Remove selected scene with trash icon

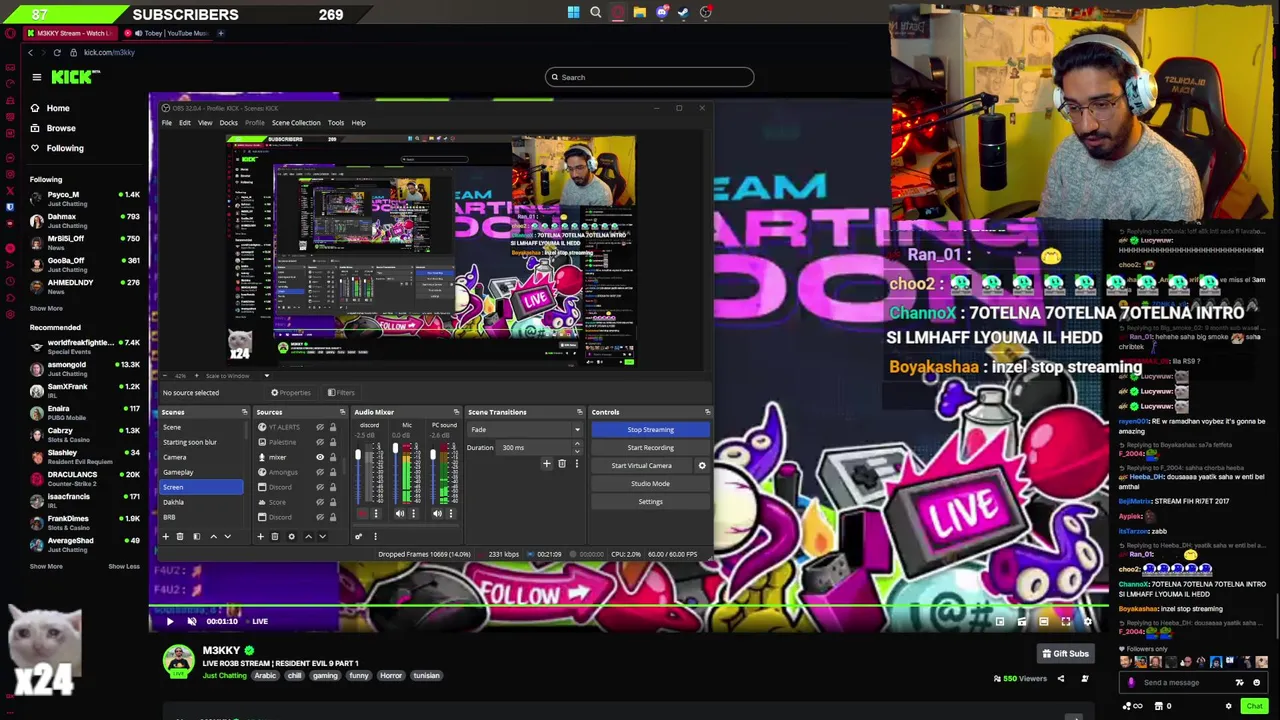coord(180,536)
